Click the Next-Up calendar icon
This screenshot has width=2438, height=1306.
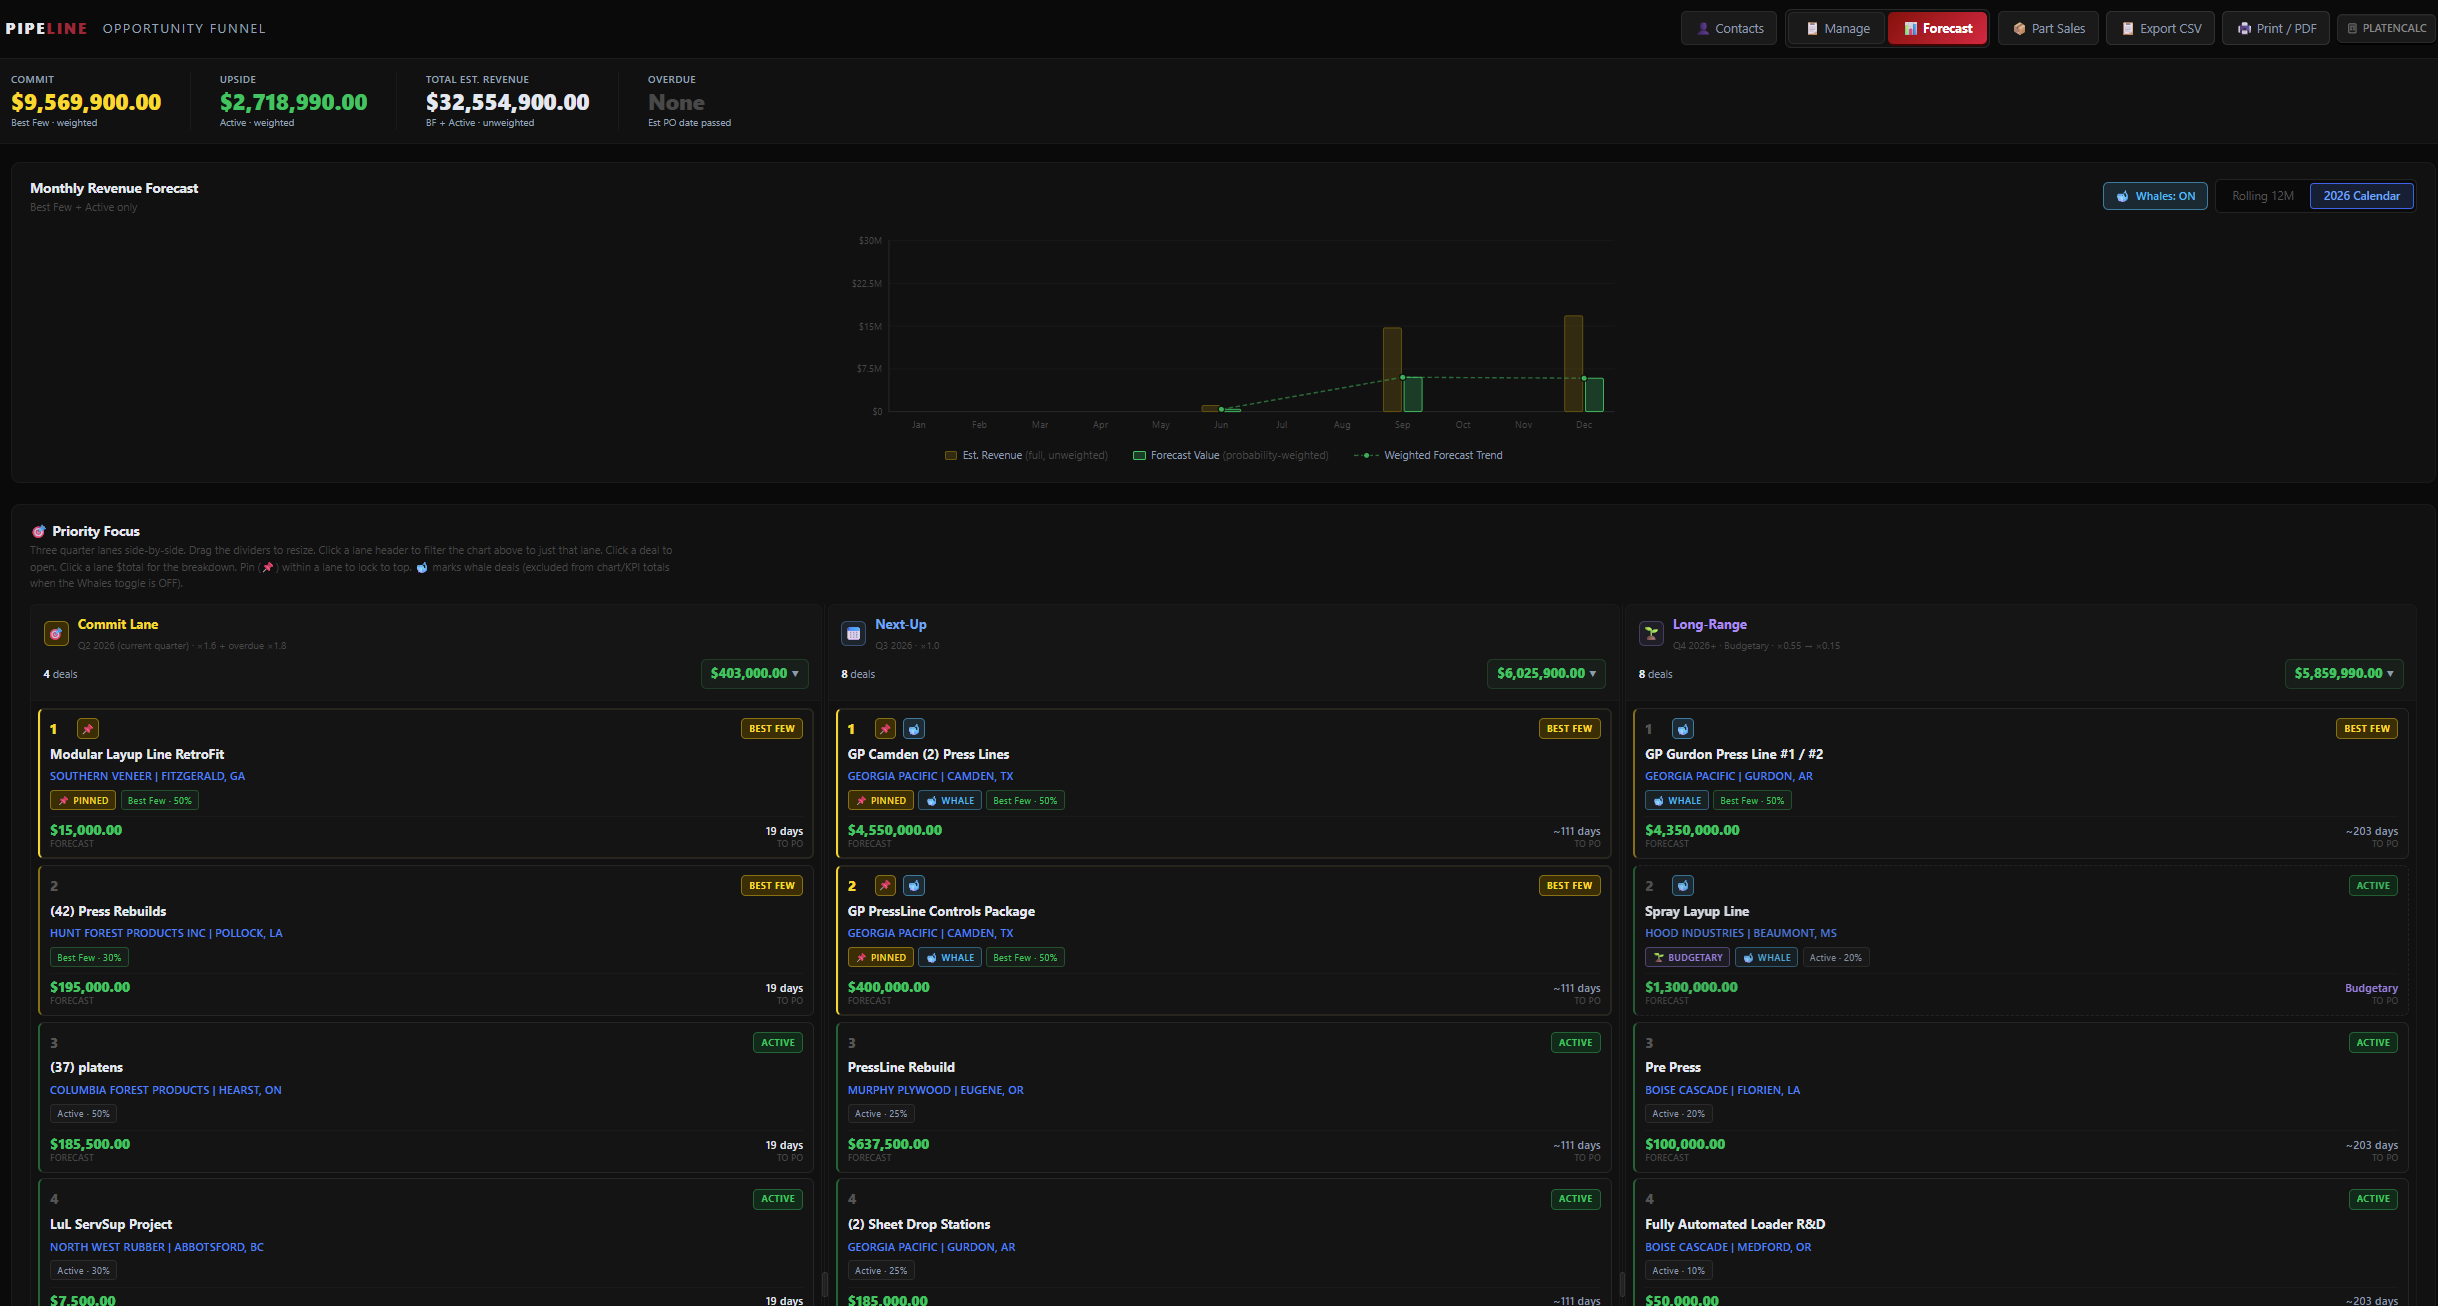tap(853, 633)
